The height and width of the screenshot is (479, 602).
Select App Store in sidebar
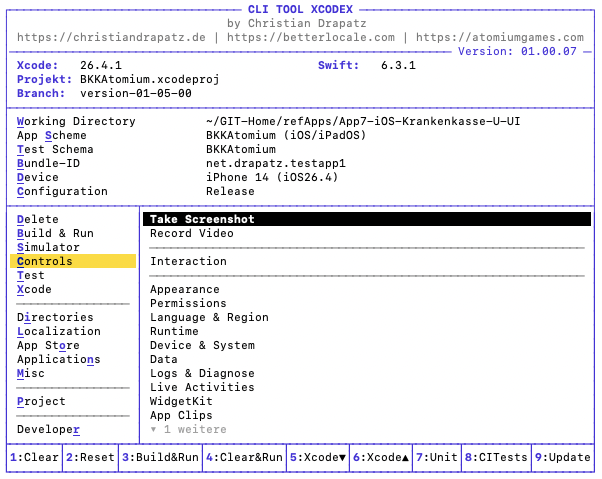(48, 345)
